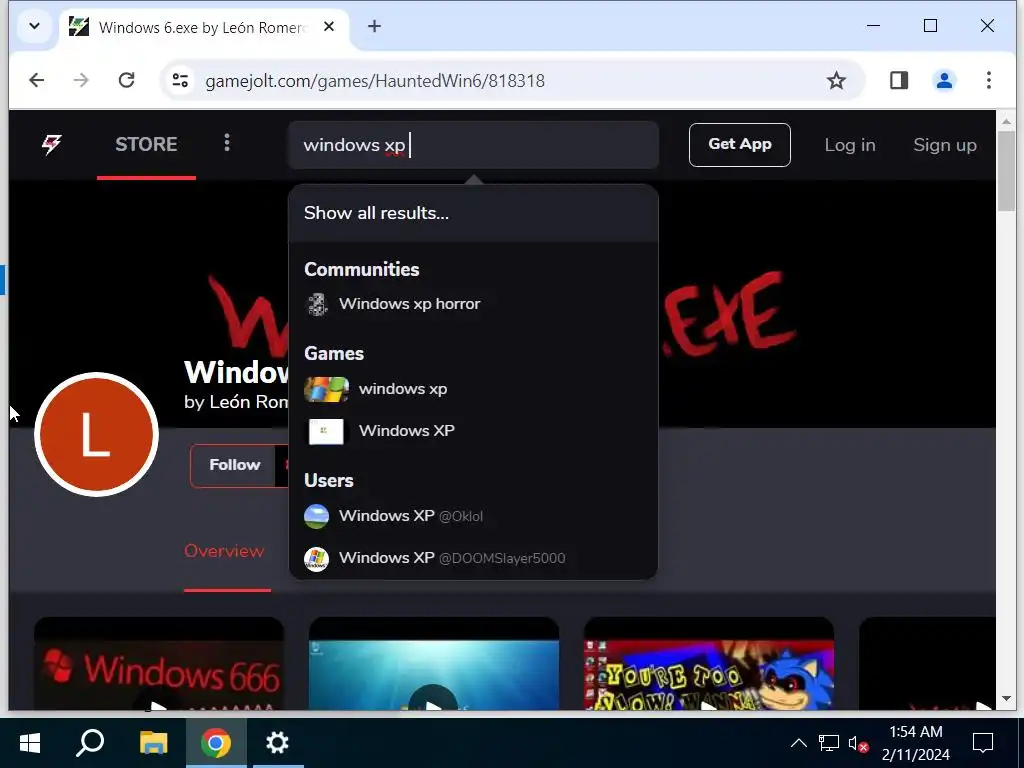Choose the 'Windows XP' game result
This screenshot has height=768, width=1024.
(473, 431)
